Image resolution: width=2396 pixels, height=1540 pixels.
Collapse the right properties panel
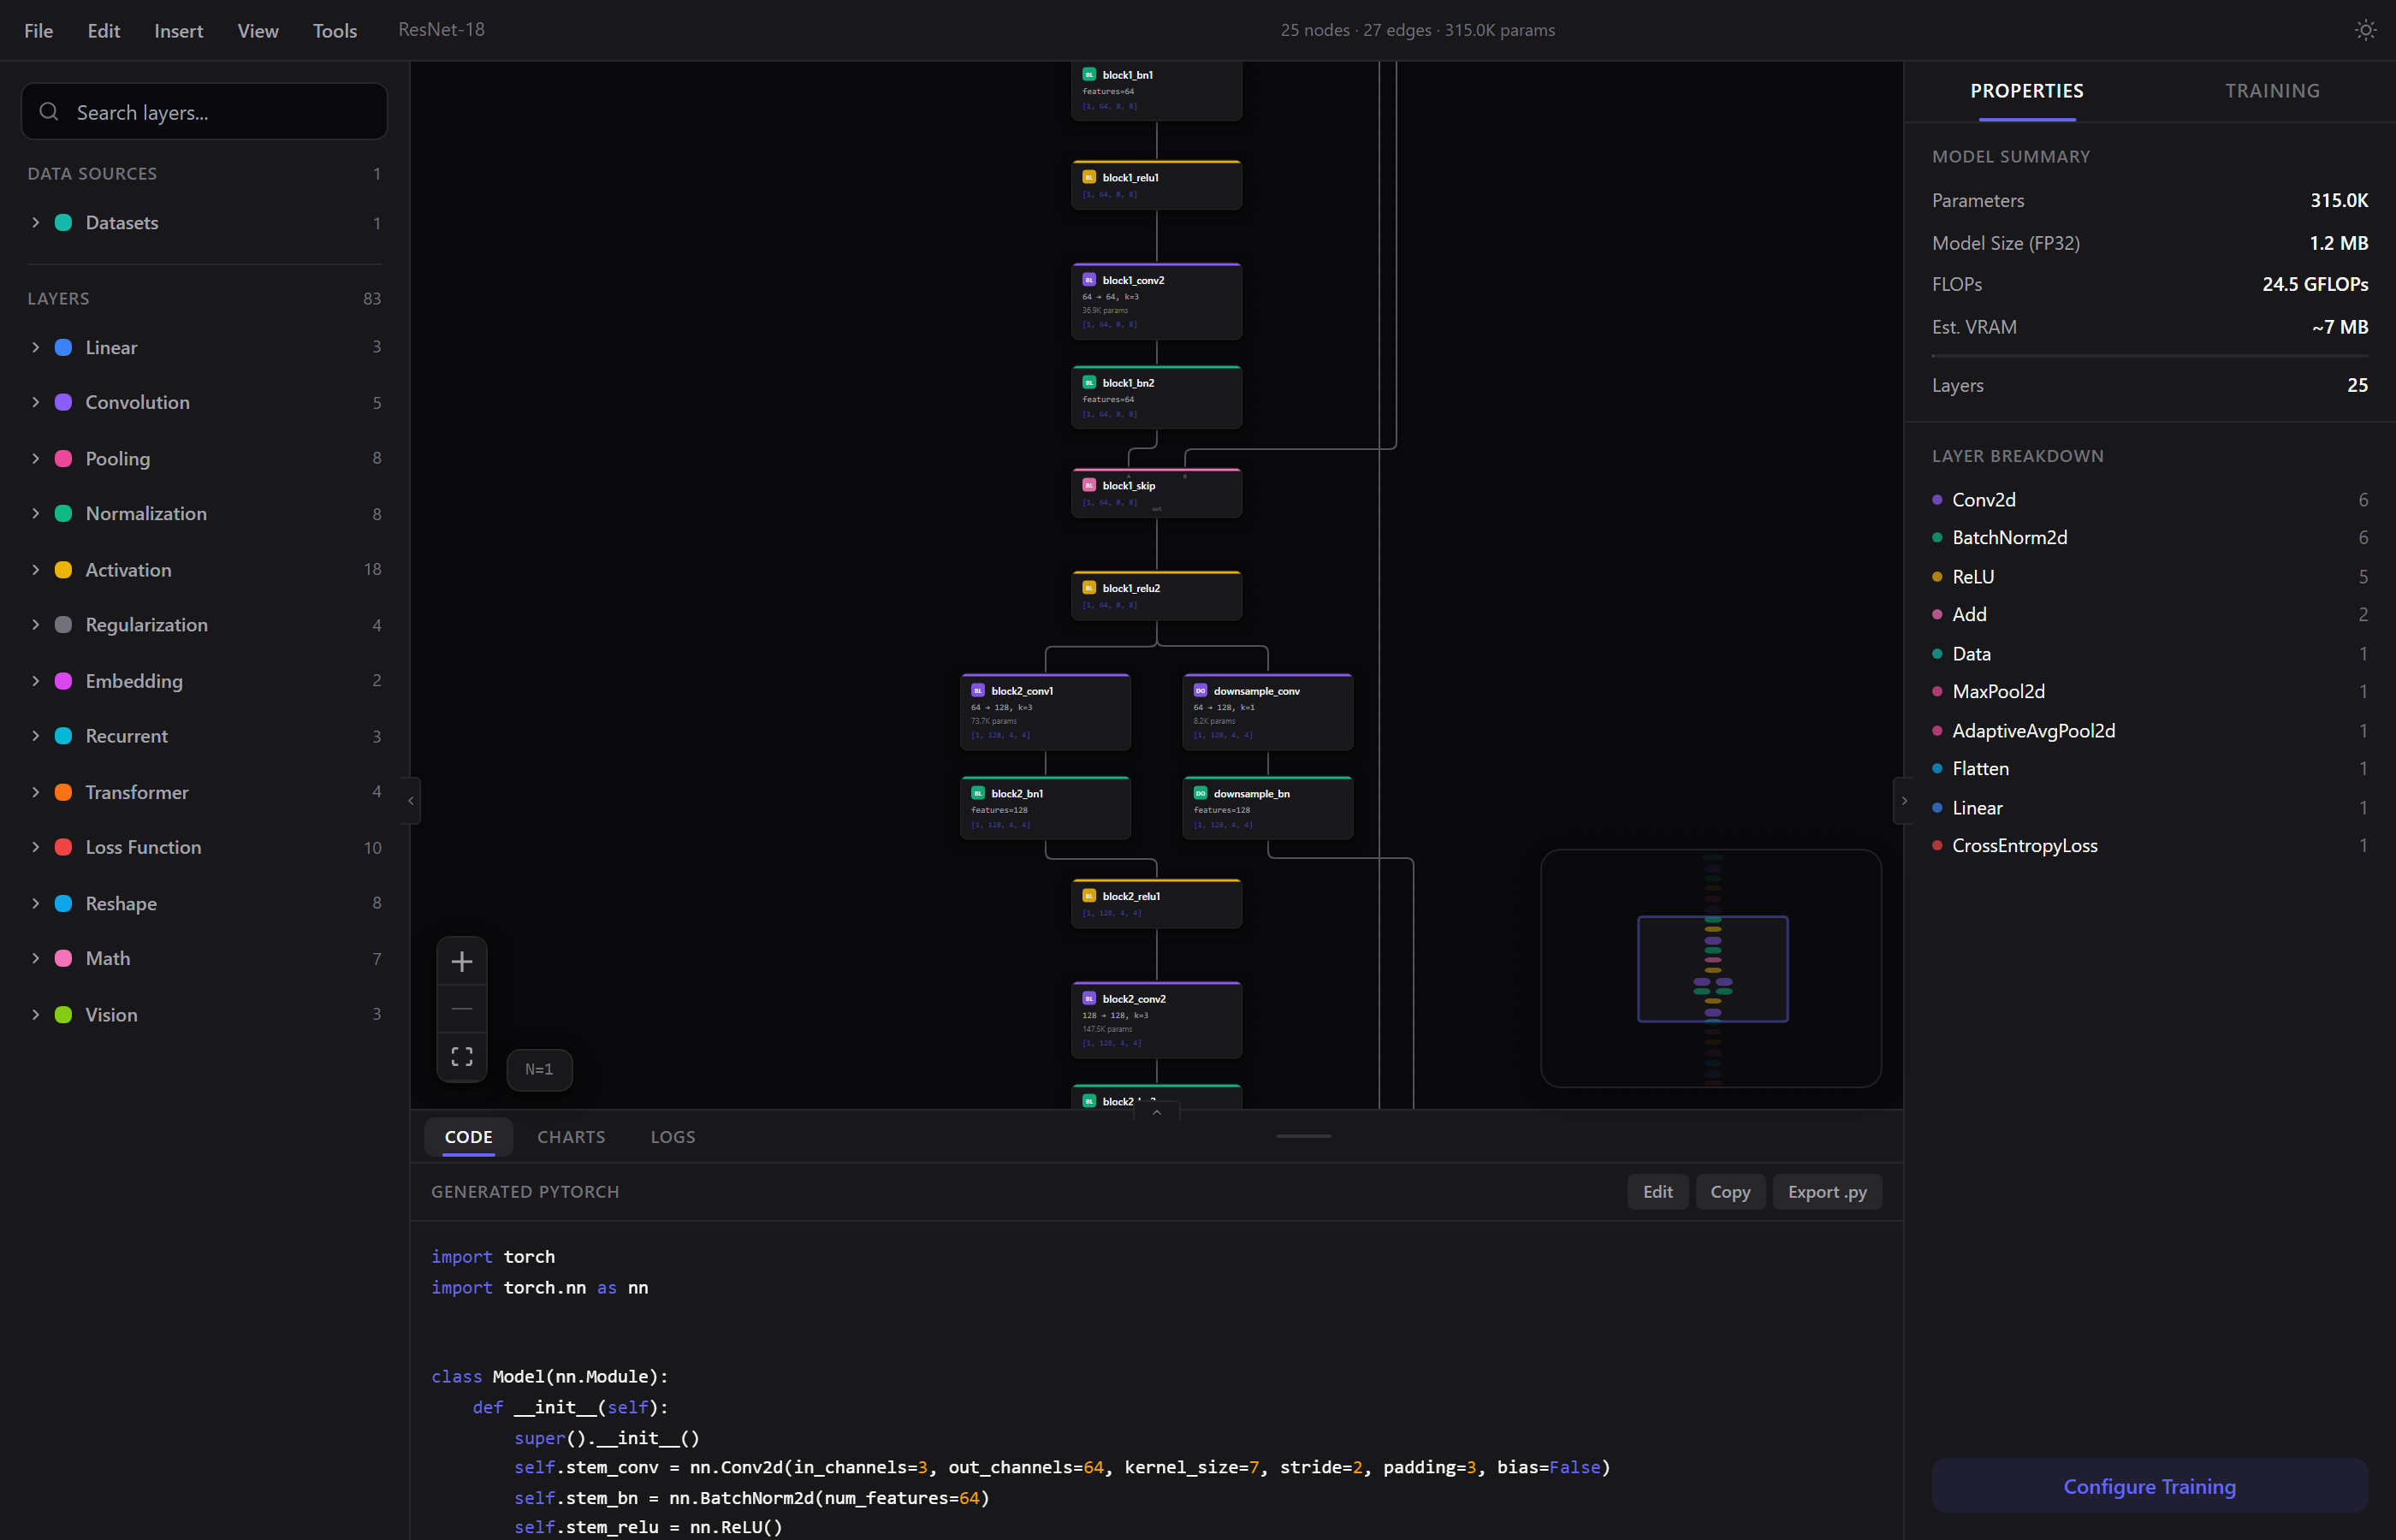click(x=1903, y=800)
